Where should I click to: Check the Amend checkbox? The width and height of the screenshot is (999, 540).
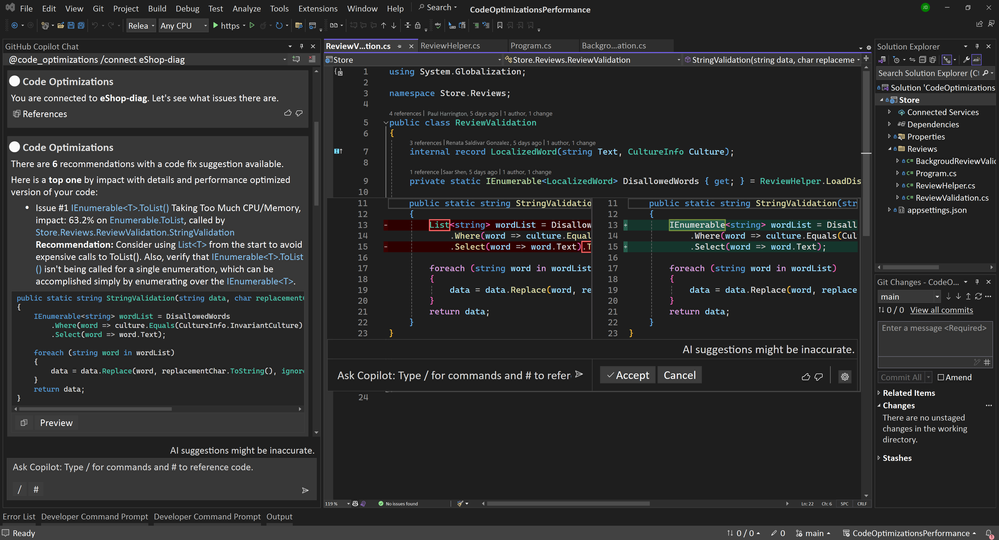point(941,377)
